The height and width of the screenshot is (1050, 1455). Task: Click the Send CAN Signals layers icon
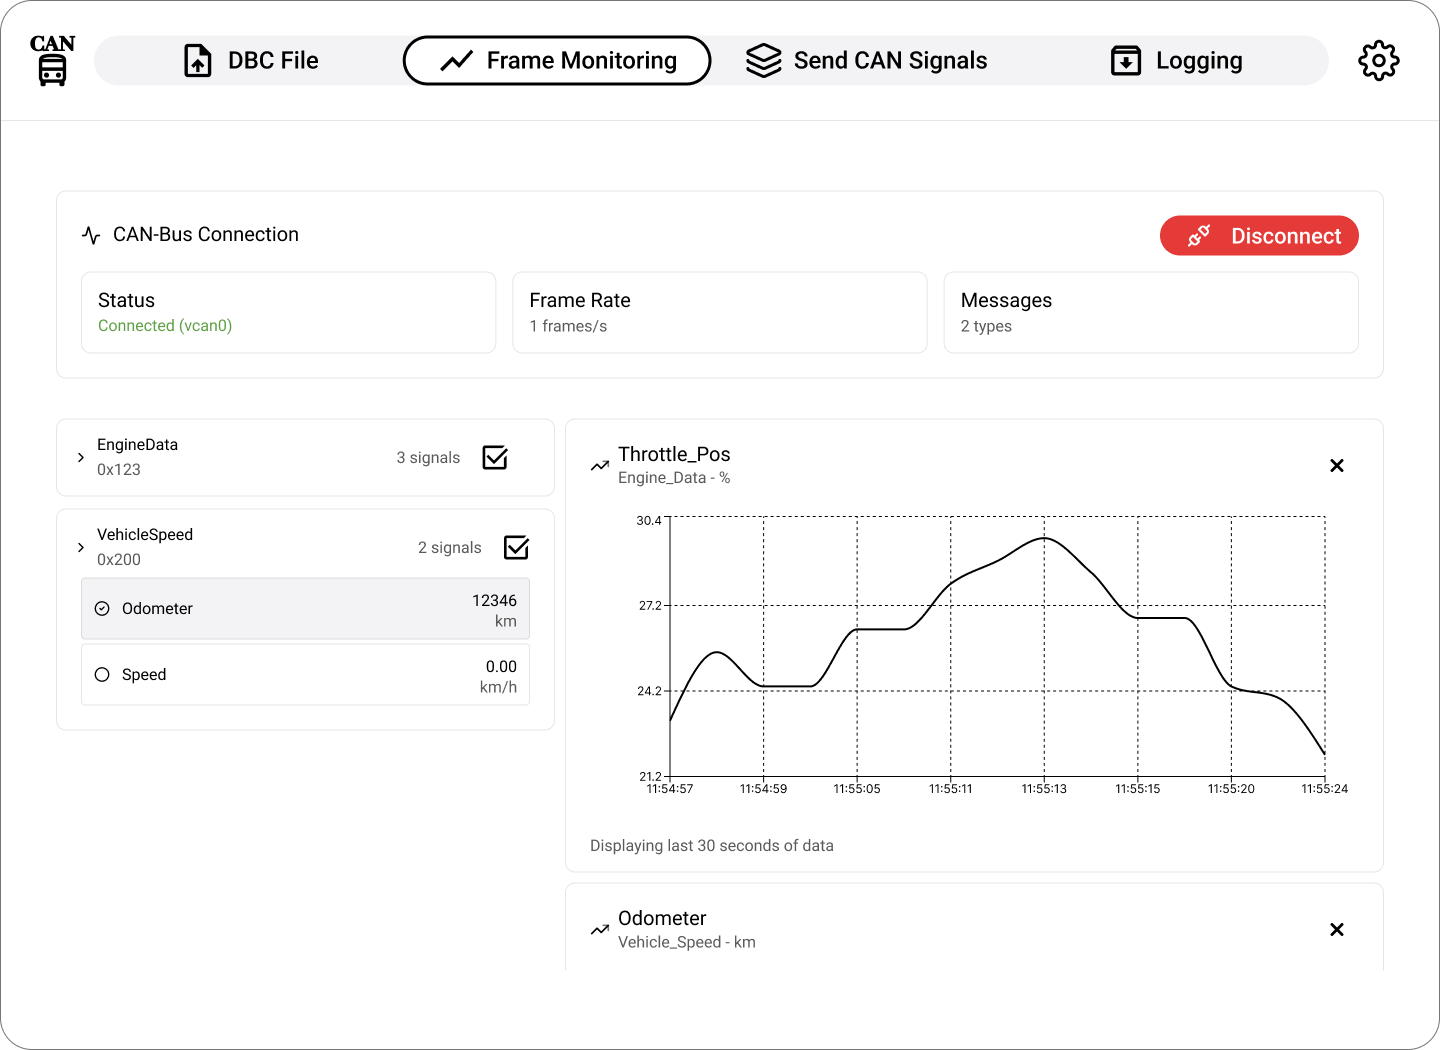763,61
